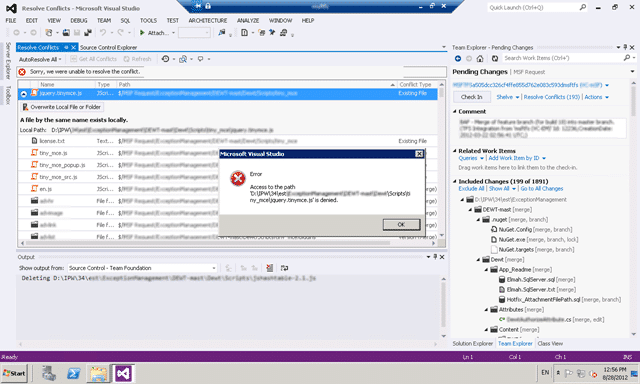Close the Resolve Conflicts tab
The image size is (640, 384).
[x=73, y=47]
